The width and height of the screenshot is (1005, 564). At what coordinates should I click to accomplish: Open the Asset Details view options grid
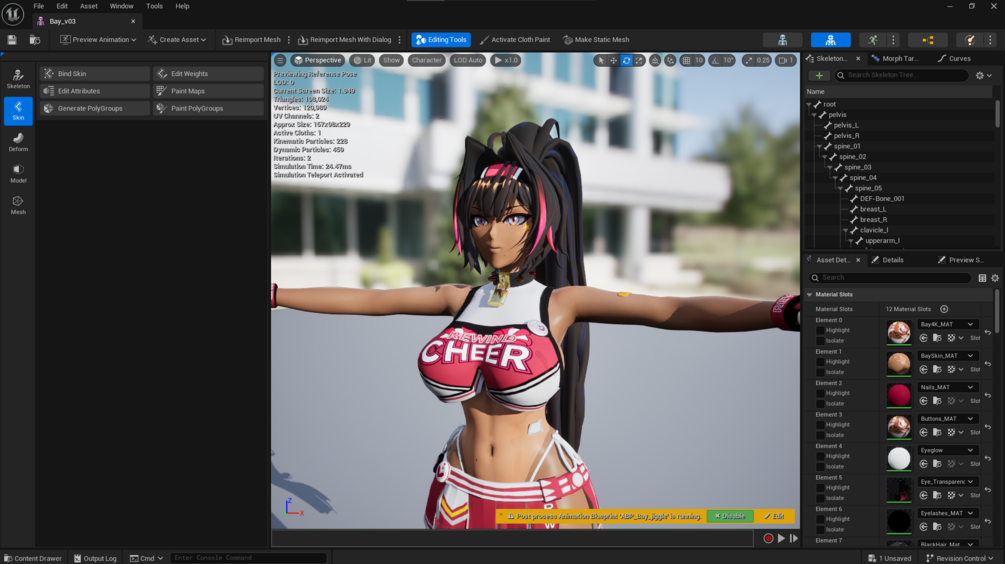pyautogui.click(x=982, y=278)
